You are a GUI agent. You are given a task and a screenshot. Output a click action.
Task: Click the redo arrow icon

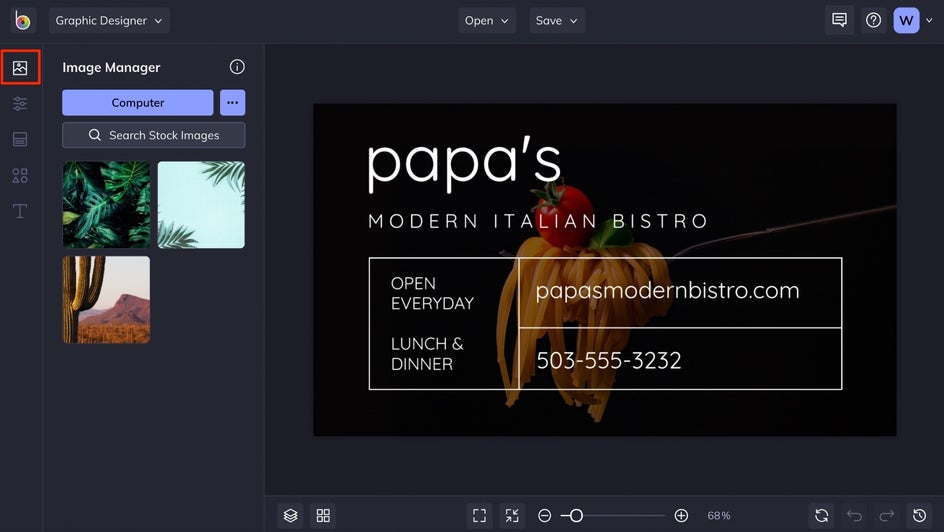[x=887, y=515]
